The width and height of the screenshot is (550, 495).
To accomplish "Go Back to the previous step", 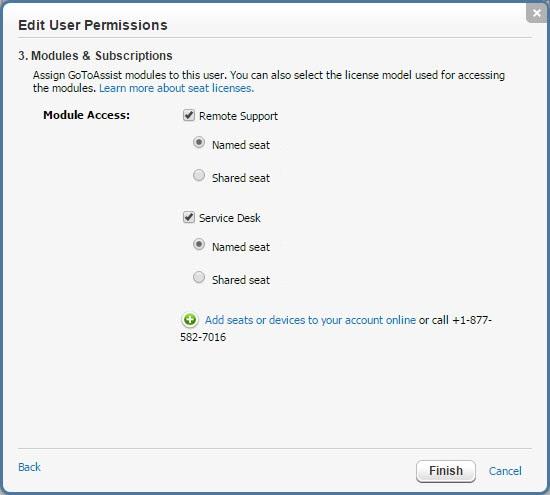I will coord(29,467).
